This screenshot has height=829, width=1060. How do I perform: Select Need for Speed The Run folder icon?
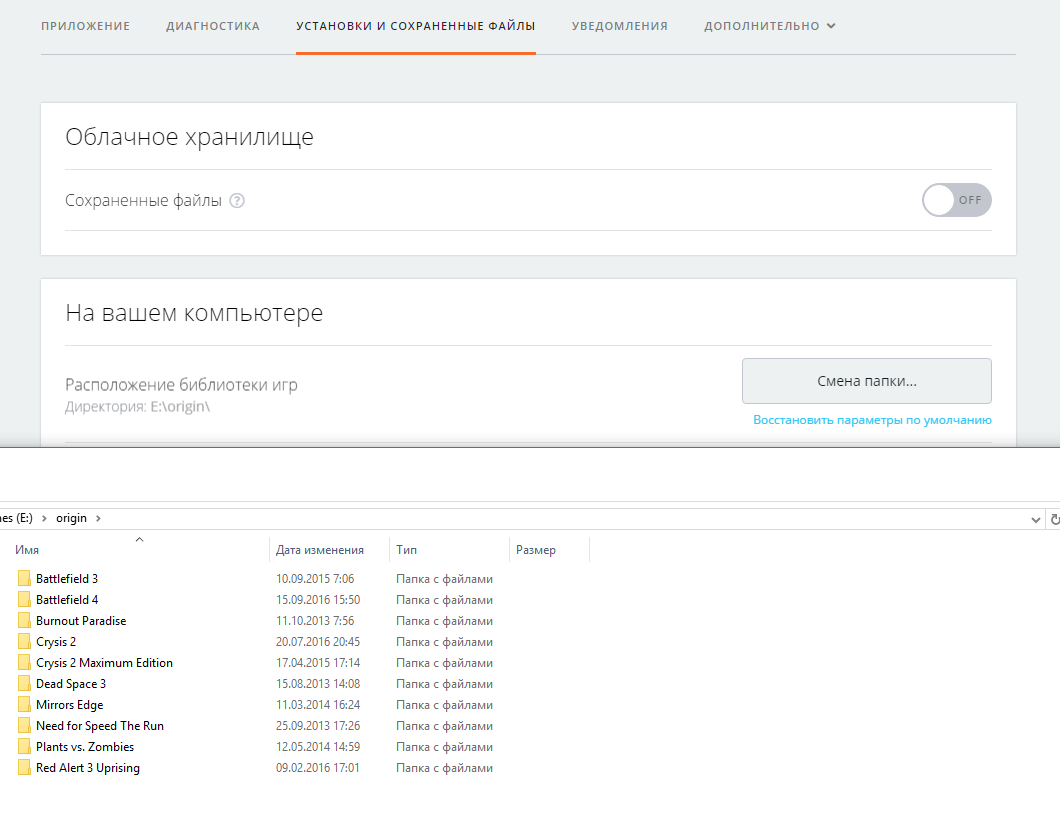tap(24, 725)
